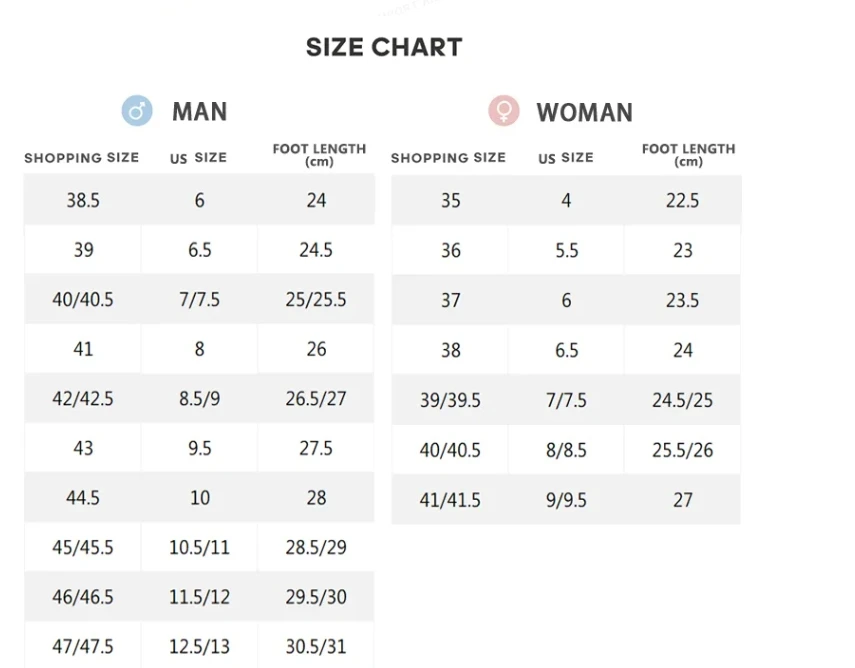Image resolution: width=855 pixels, height=668 pixels.
Task: Click men's foot length 29.5/30 cell
Action: tap(316, 597)
